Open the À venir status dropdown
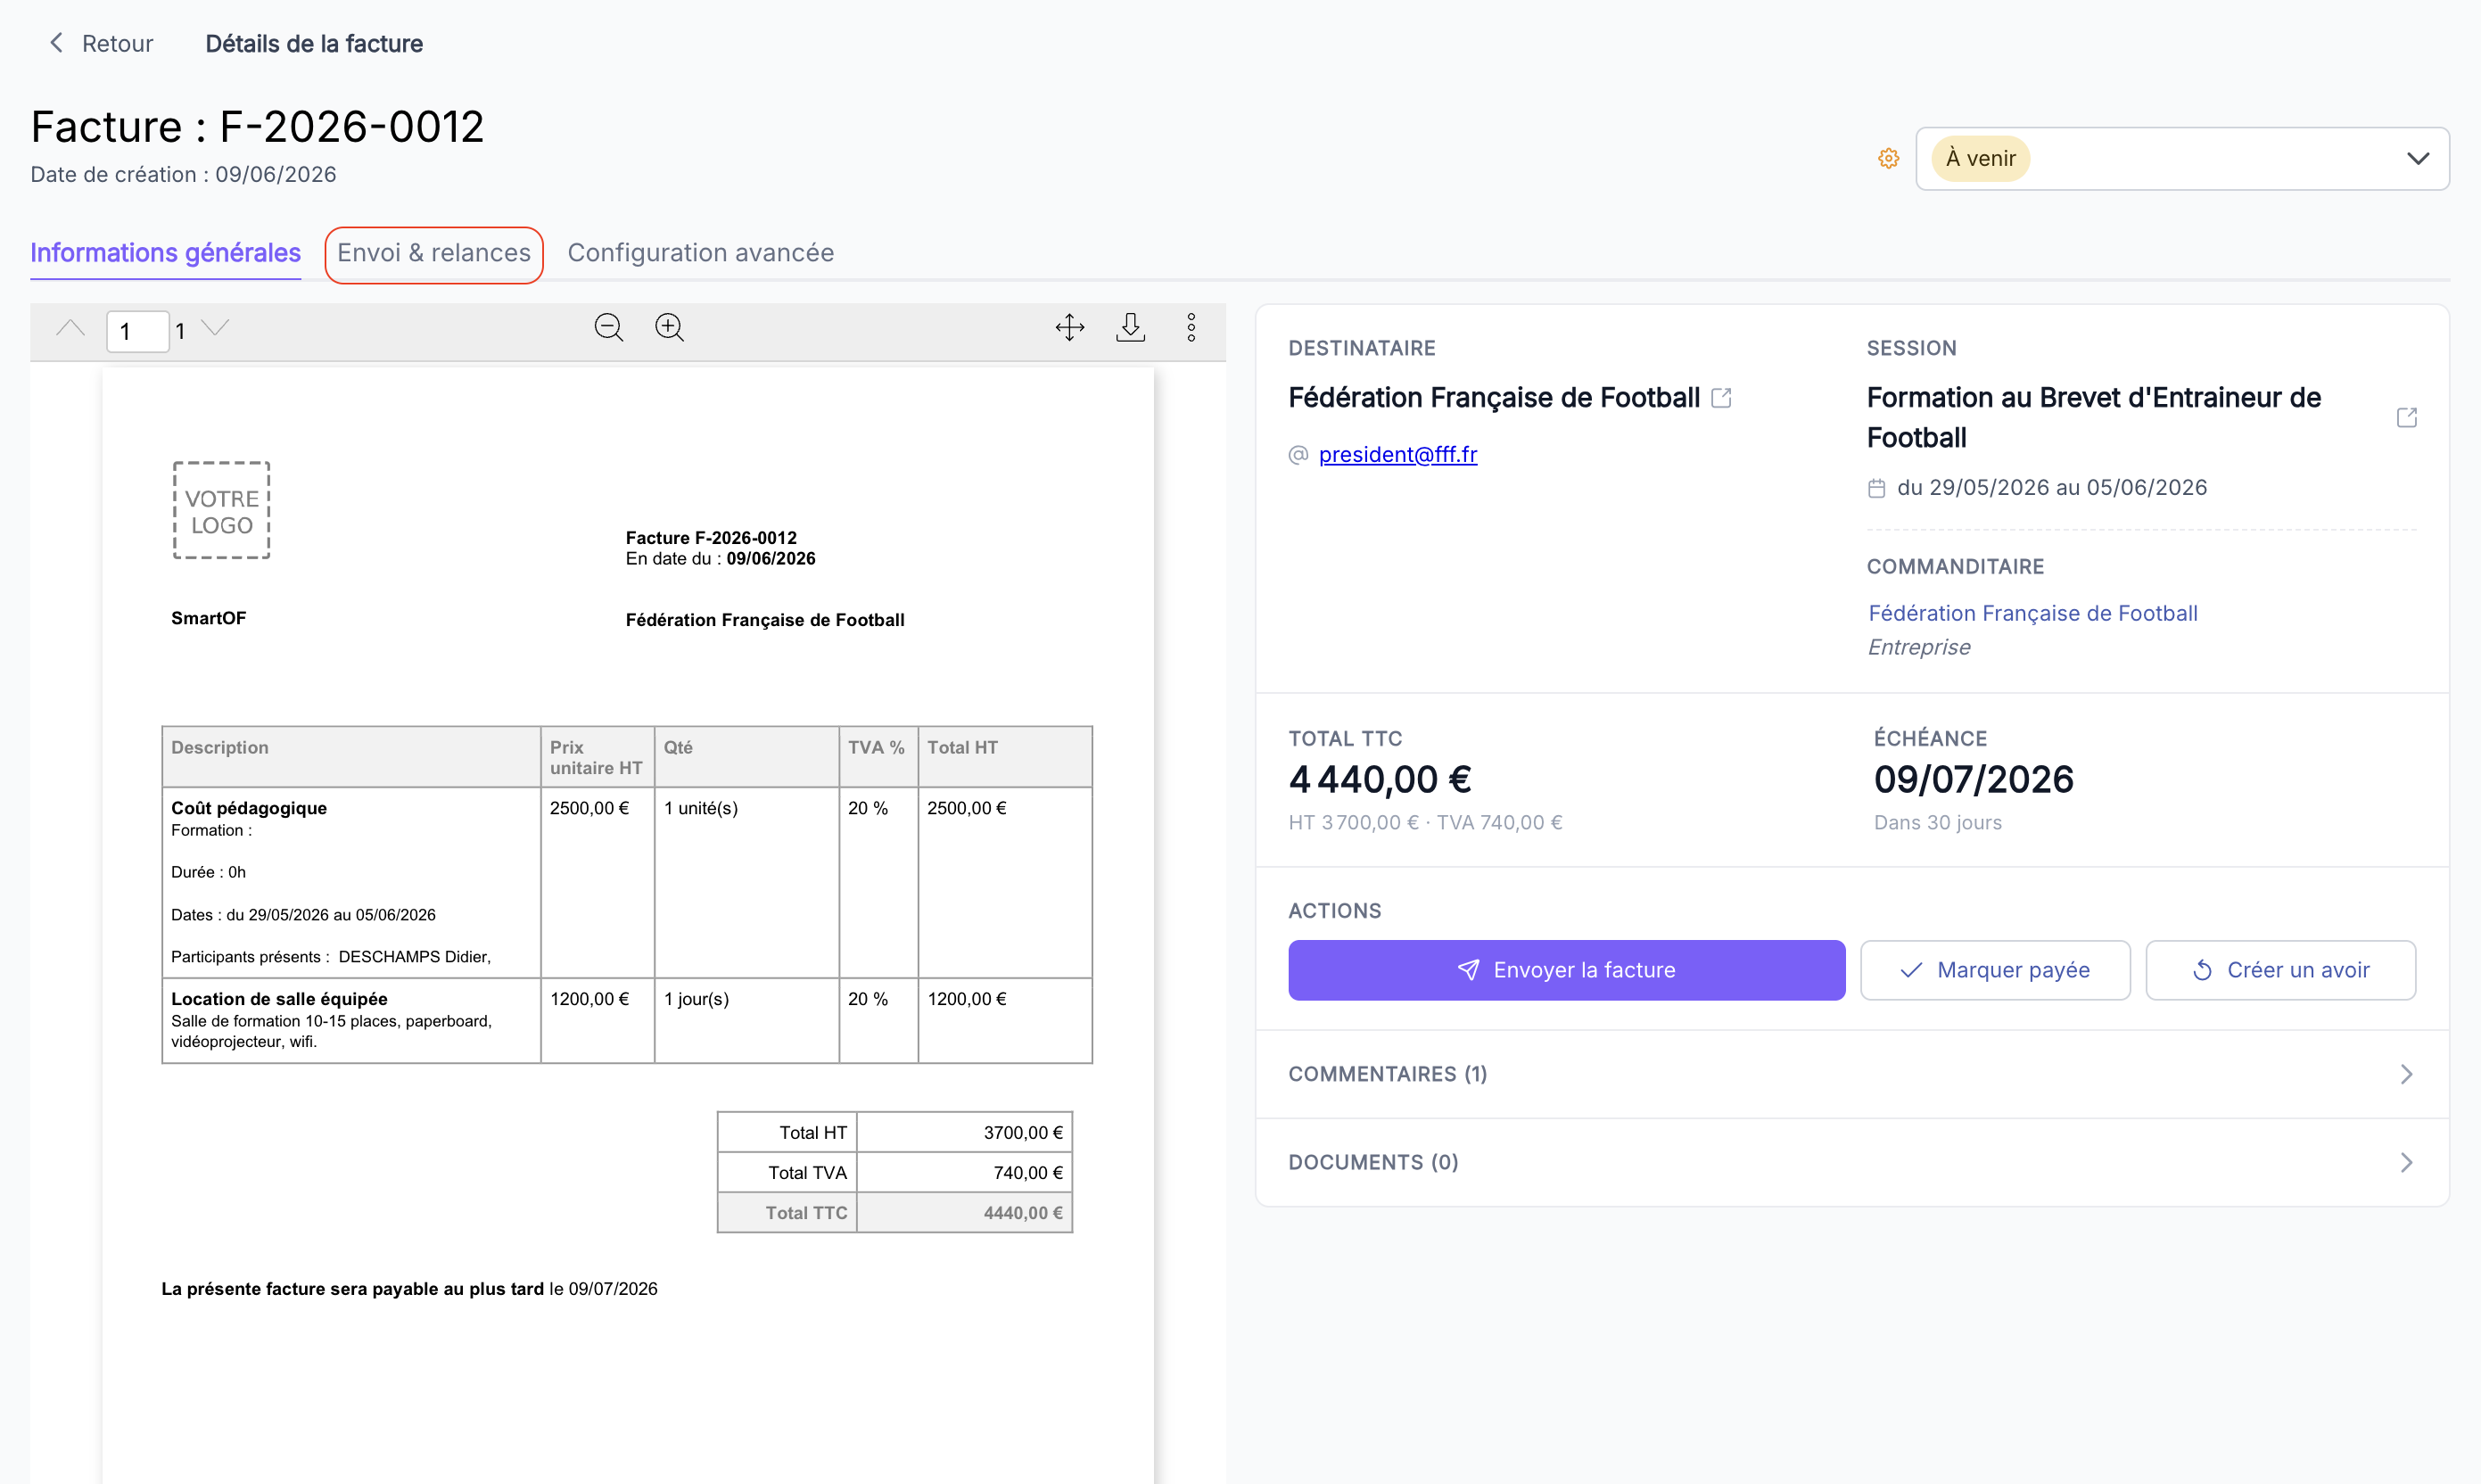The image size is (2481, 1484). (2182, 158)
